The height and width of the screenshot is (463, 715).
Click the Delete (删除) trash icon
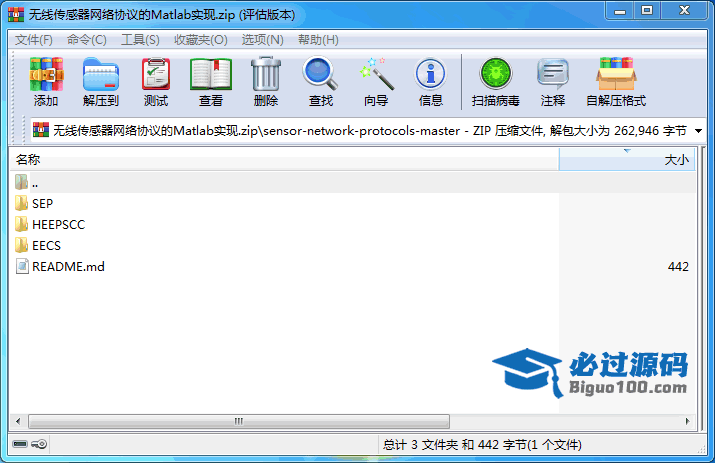tap(266, 74)
